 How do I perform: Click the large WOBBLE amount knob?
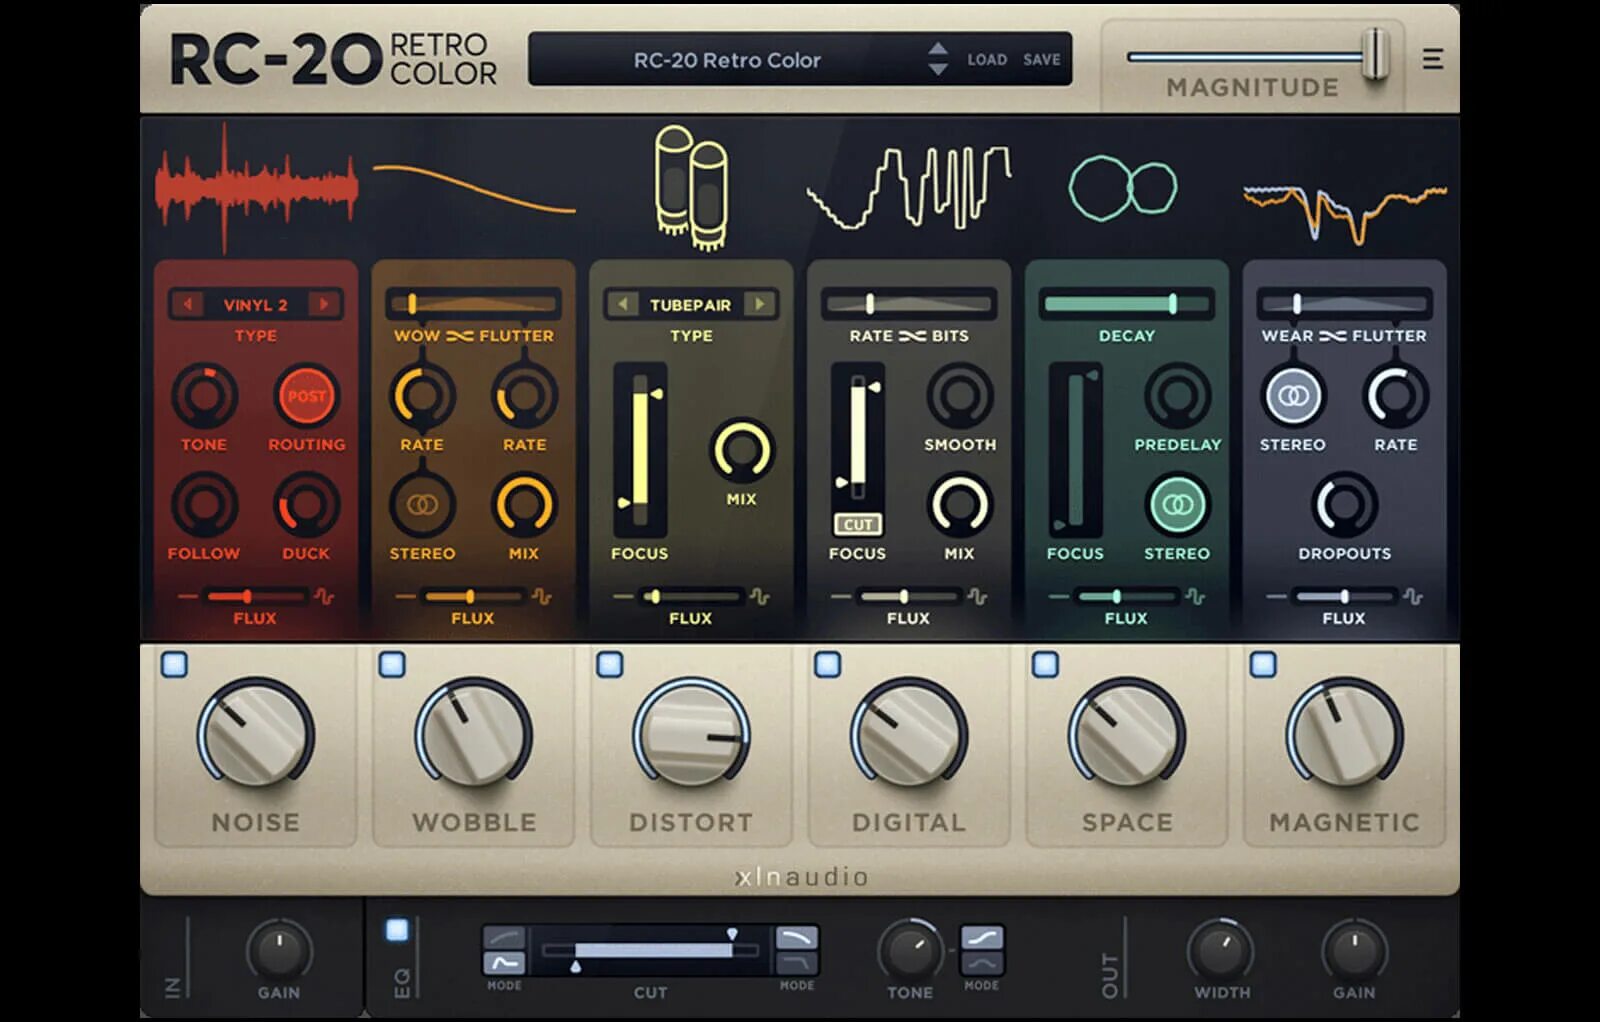pyautogui.click(x=473, y=735)
